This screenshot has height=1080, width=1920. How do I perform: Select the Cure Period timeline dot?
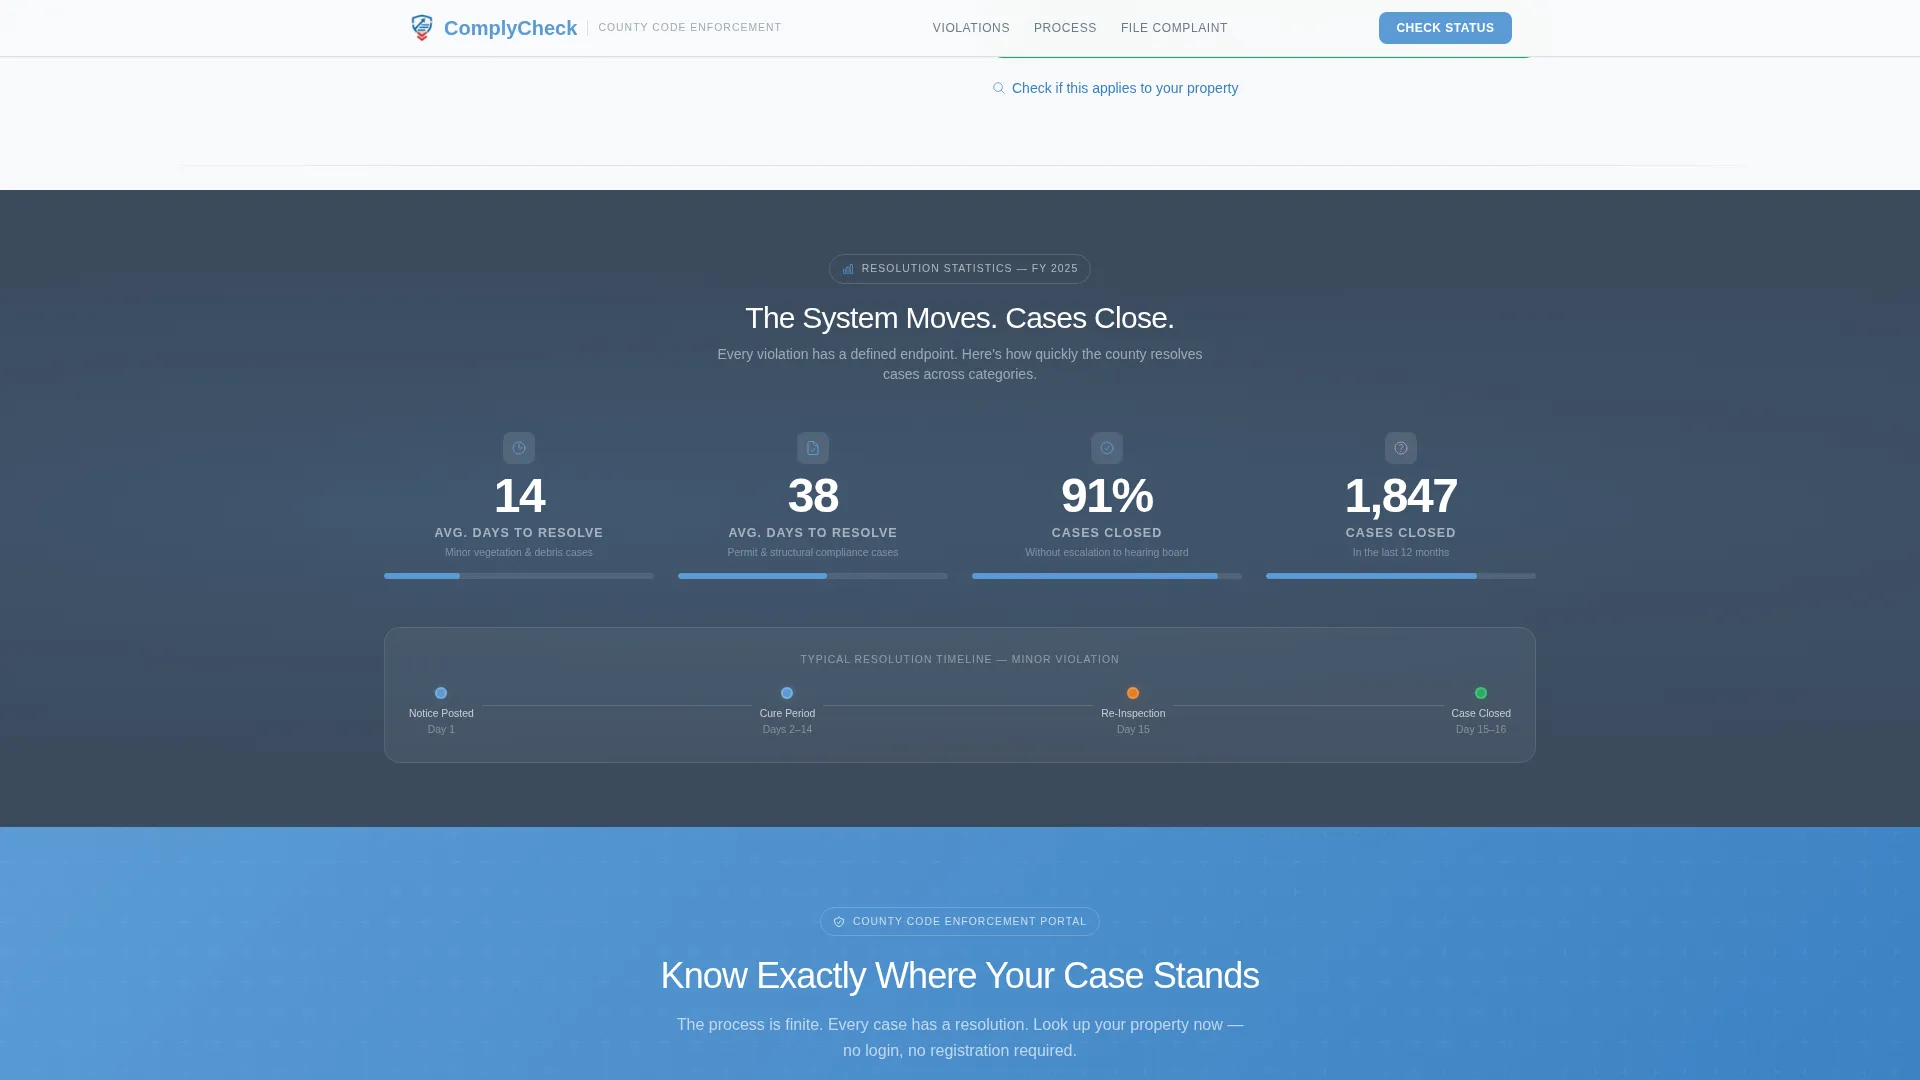click(x=787, y=693)
